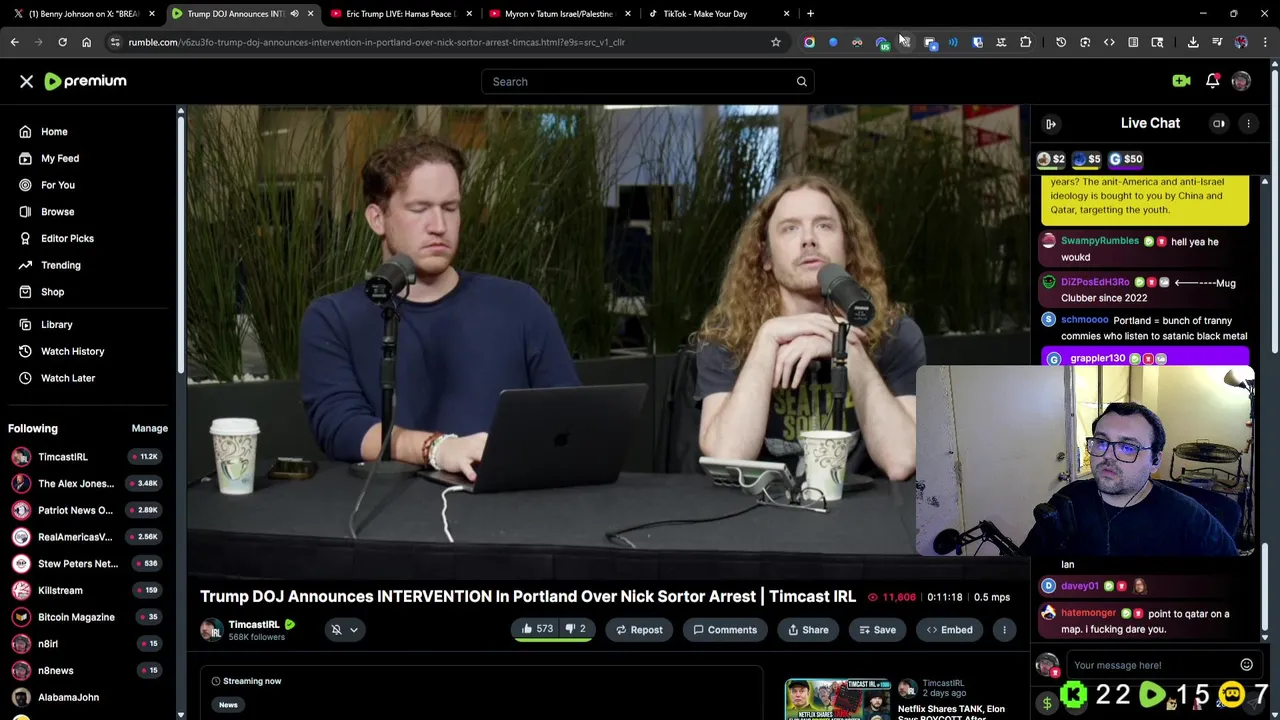
Task: Open Patriot News channel in Following
Action: point(75,510)
